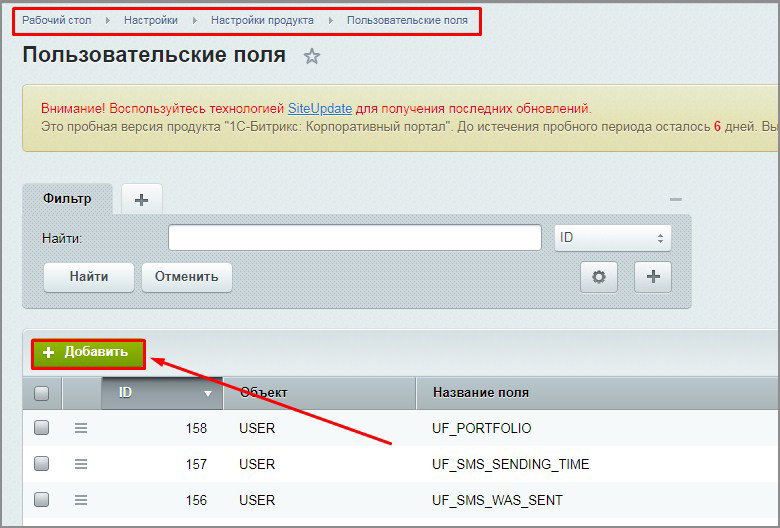Check the row with ID 158
This screenshot has height=528, width=780.
click(42, 428)
